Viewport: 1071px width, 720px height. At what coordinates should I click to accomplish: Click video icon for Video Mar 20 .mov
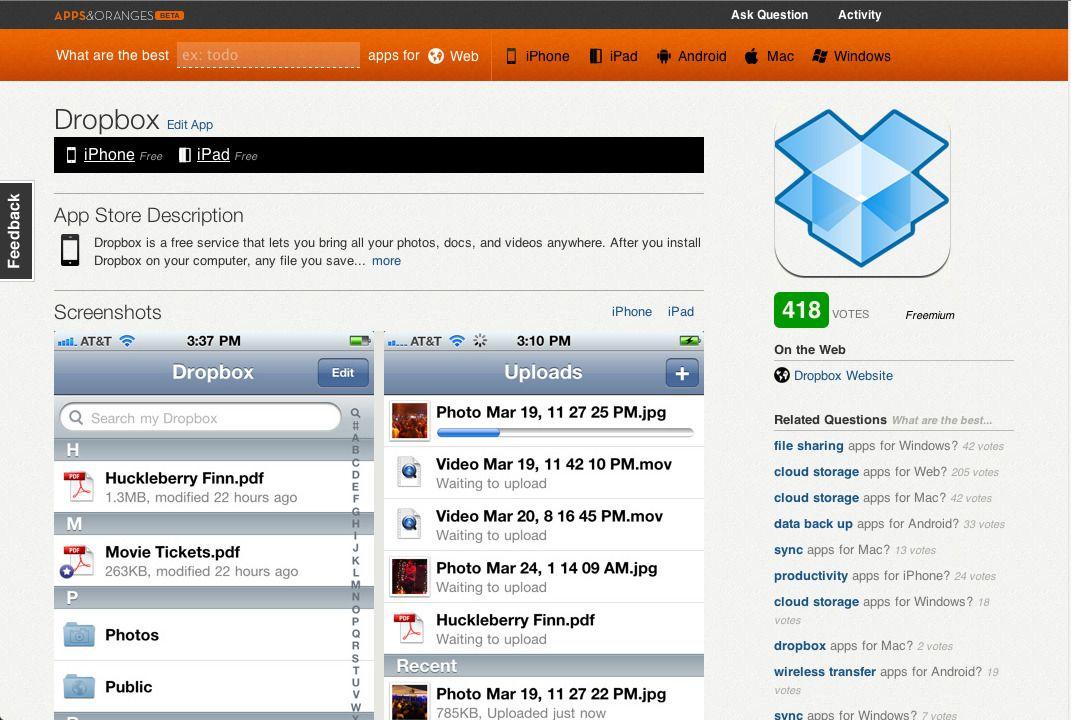[410, 523]
